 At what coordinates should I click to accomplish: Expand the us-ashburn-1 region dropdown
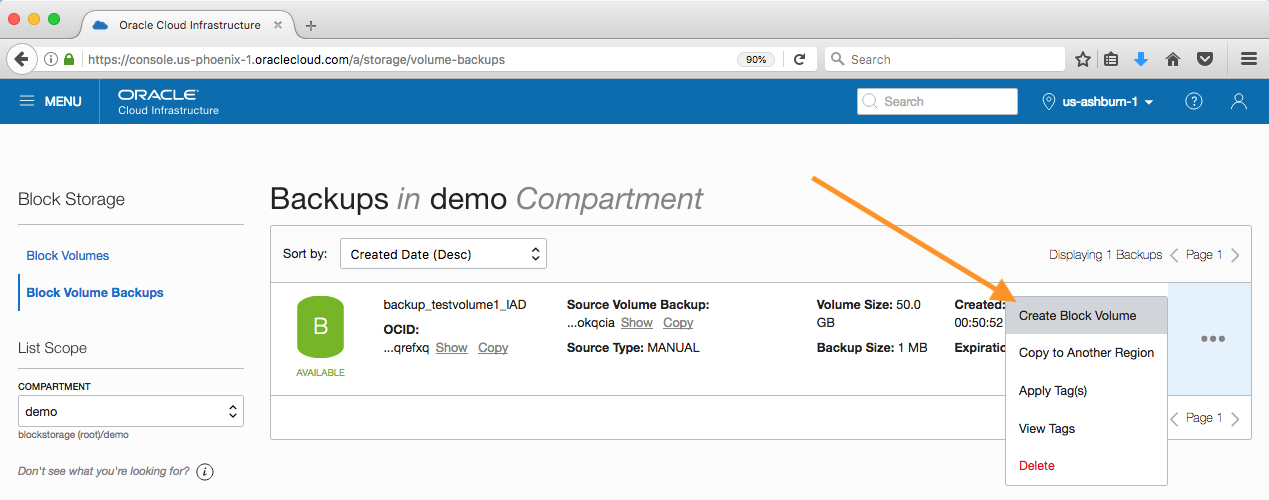pyautogui.click(x=1099, y=102)
